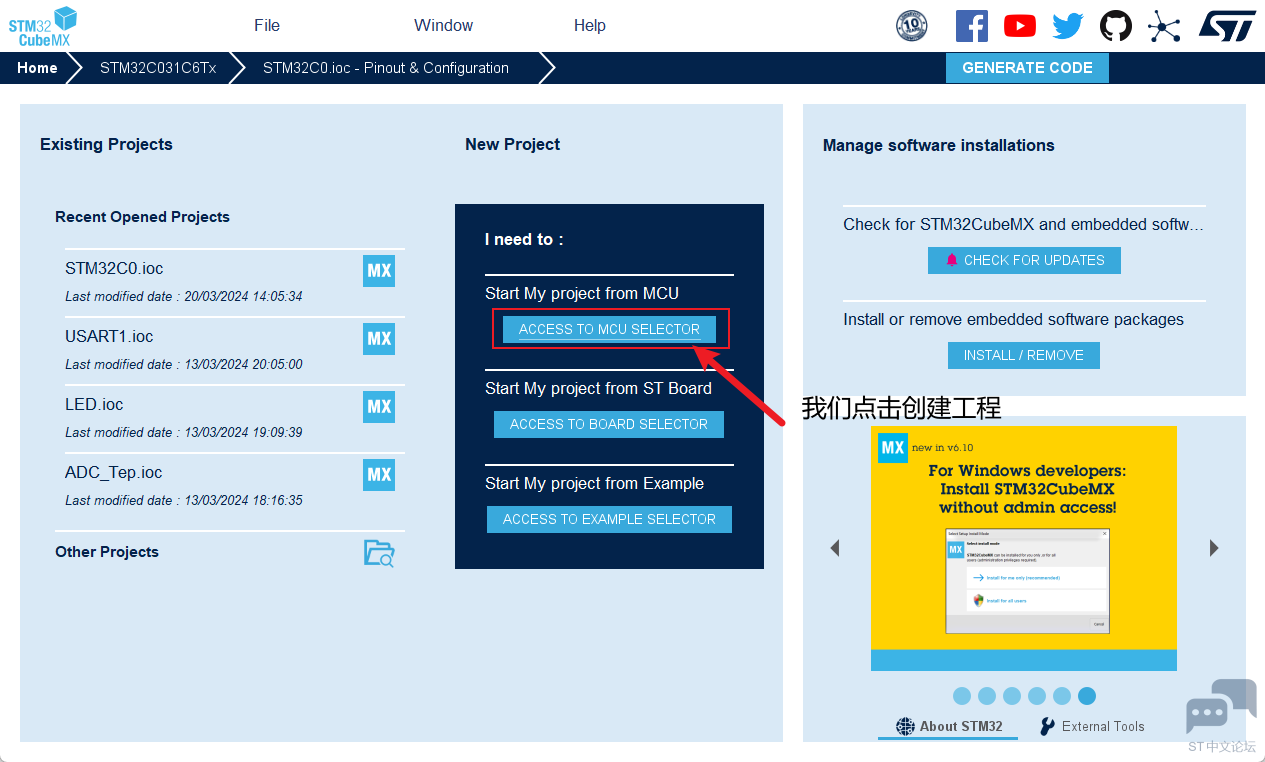Click the STM32CubeMX install banner image
1265x762 pixels.
(x=1024, y=548)
